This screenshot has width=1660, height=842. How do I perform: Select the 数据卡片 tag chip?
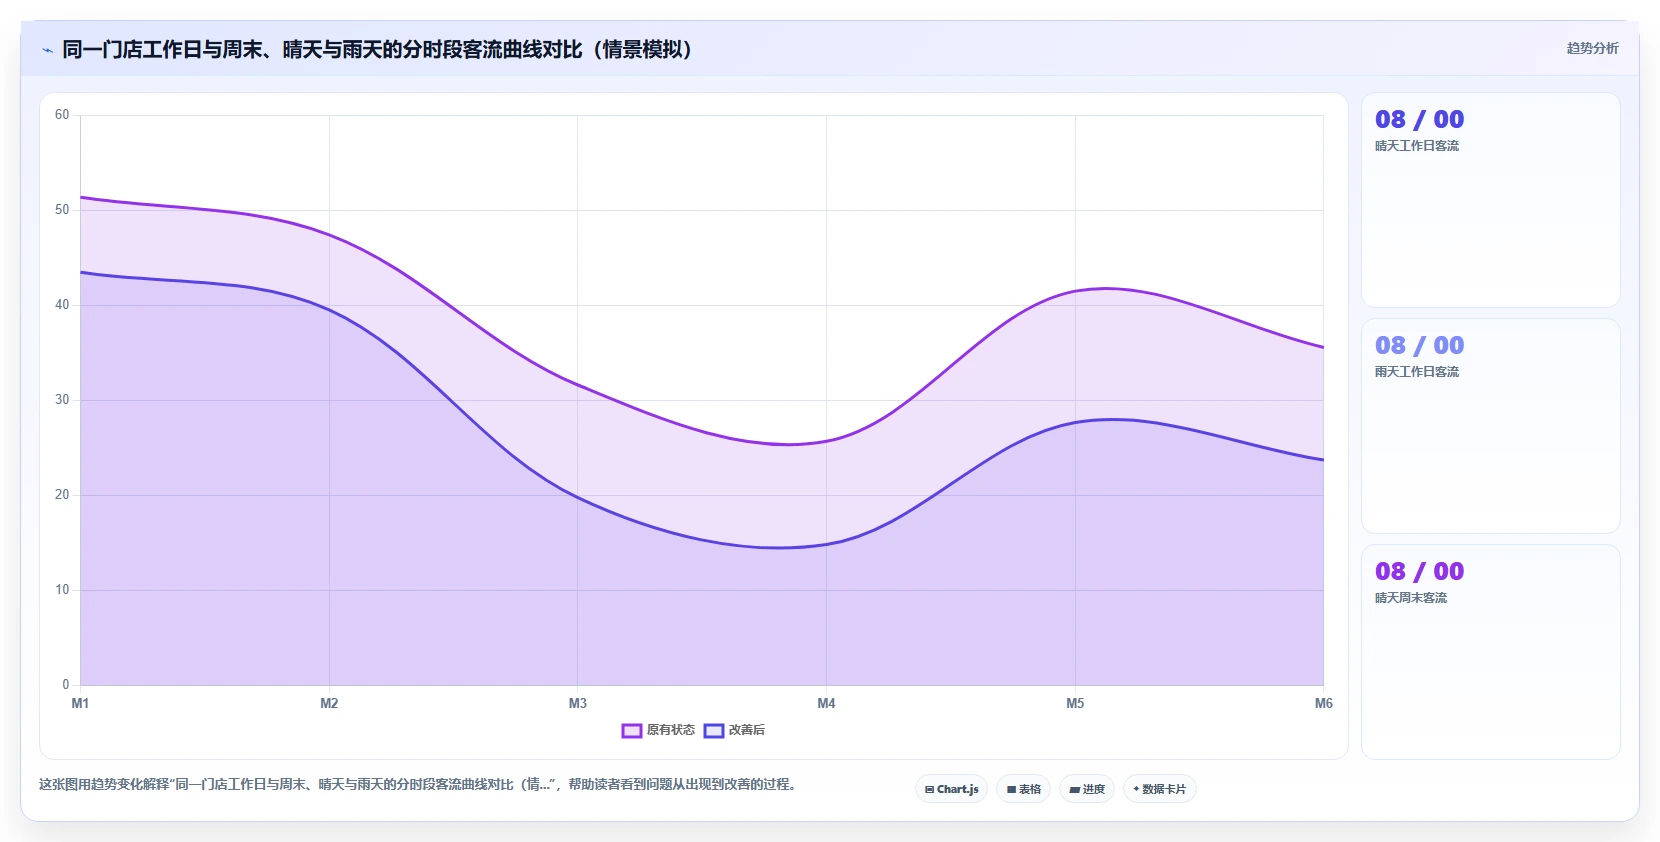point(1160,789)
